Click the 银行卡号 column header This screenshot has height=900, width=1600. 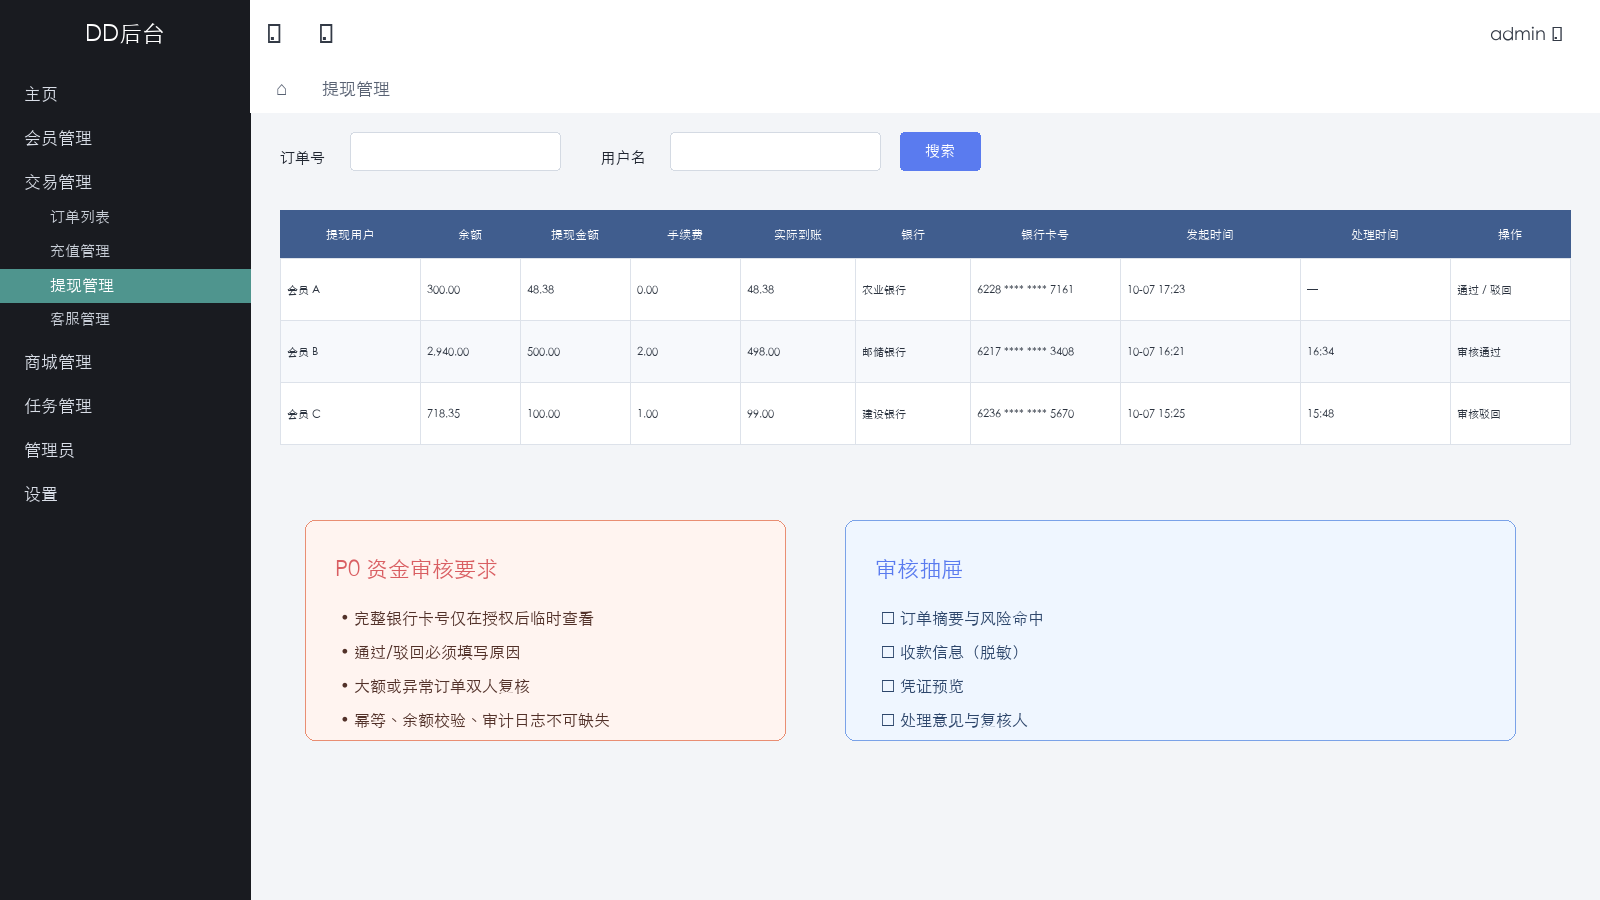1045,235
